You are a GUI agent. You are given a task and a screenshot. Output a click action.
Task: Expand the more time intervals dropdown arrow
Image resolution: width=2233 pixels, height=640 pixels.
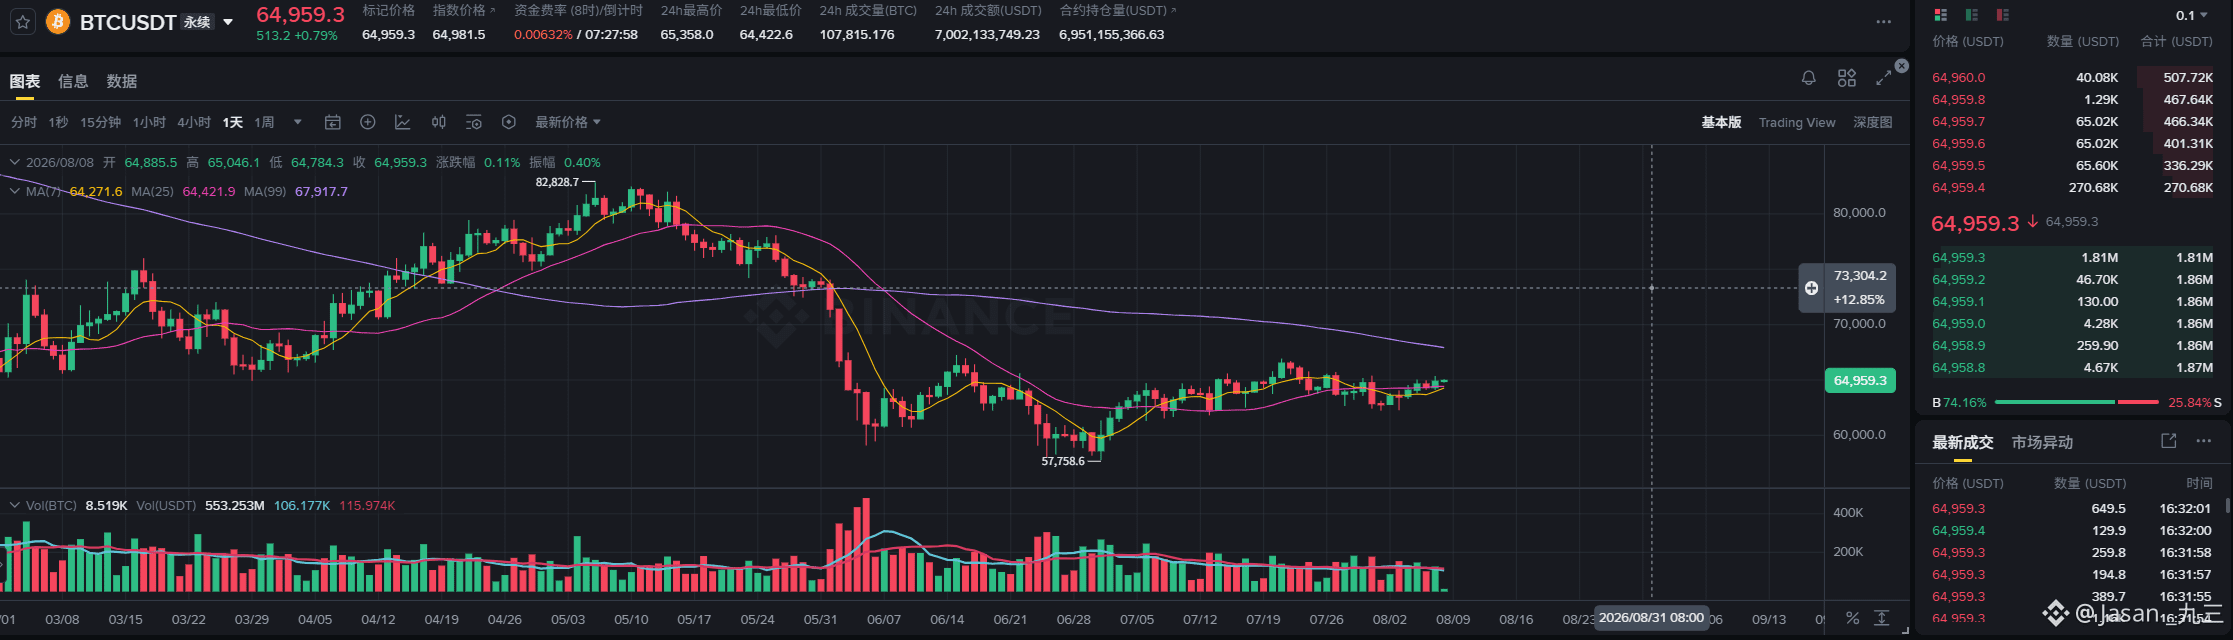(297, 122)
